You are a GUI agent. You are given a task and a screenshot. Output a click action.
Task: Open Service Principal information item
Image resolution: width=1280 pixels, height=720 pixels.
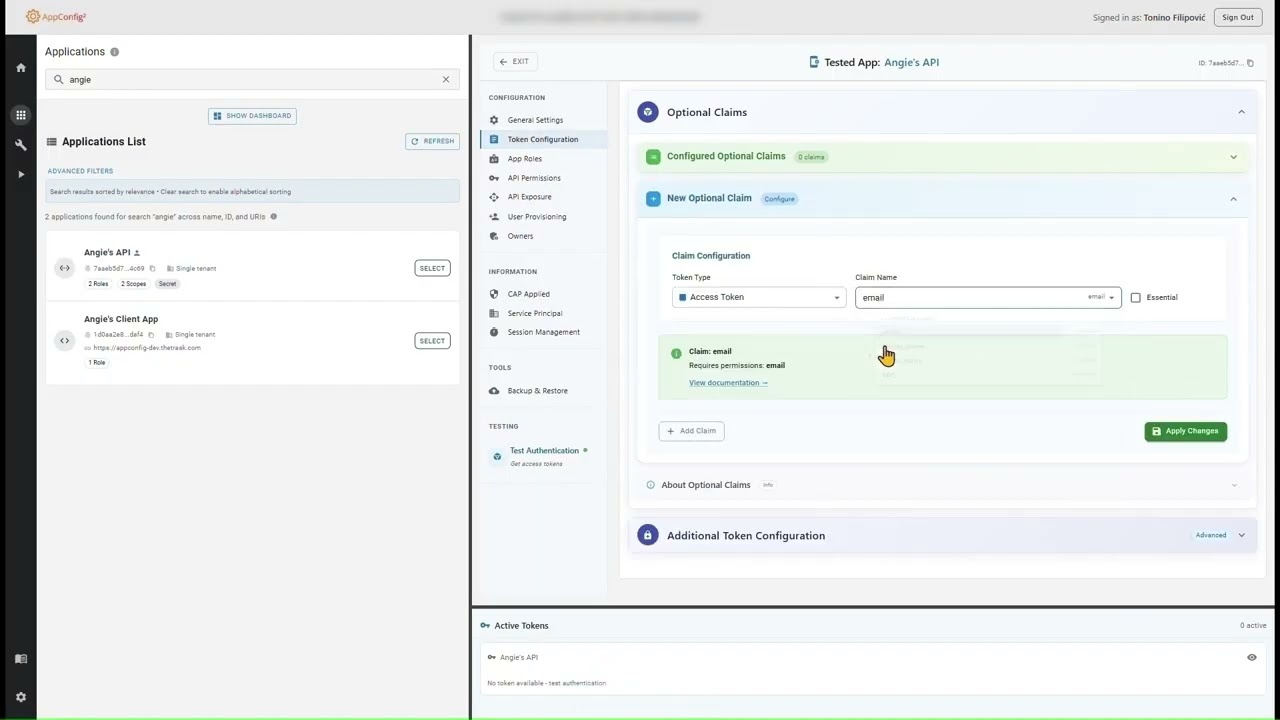[x=534, y=313]
